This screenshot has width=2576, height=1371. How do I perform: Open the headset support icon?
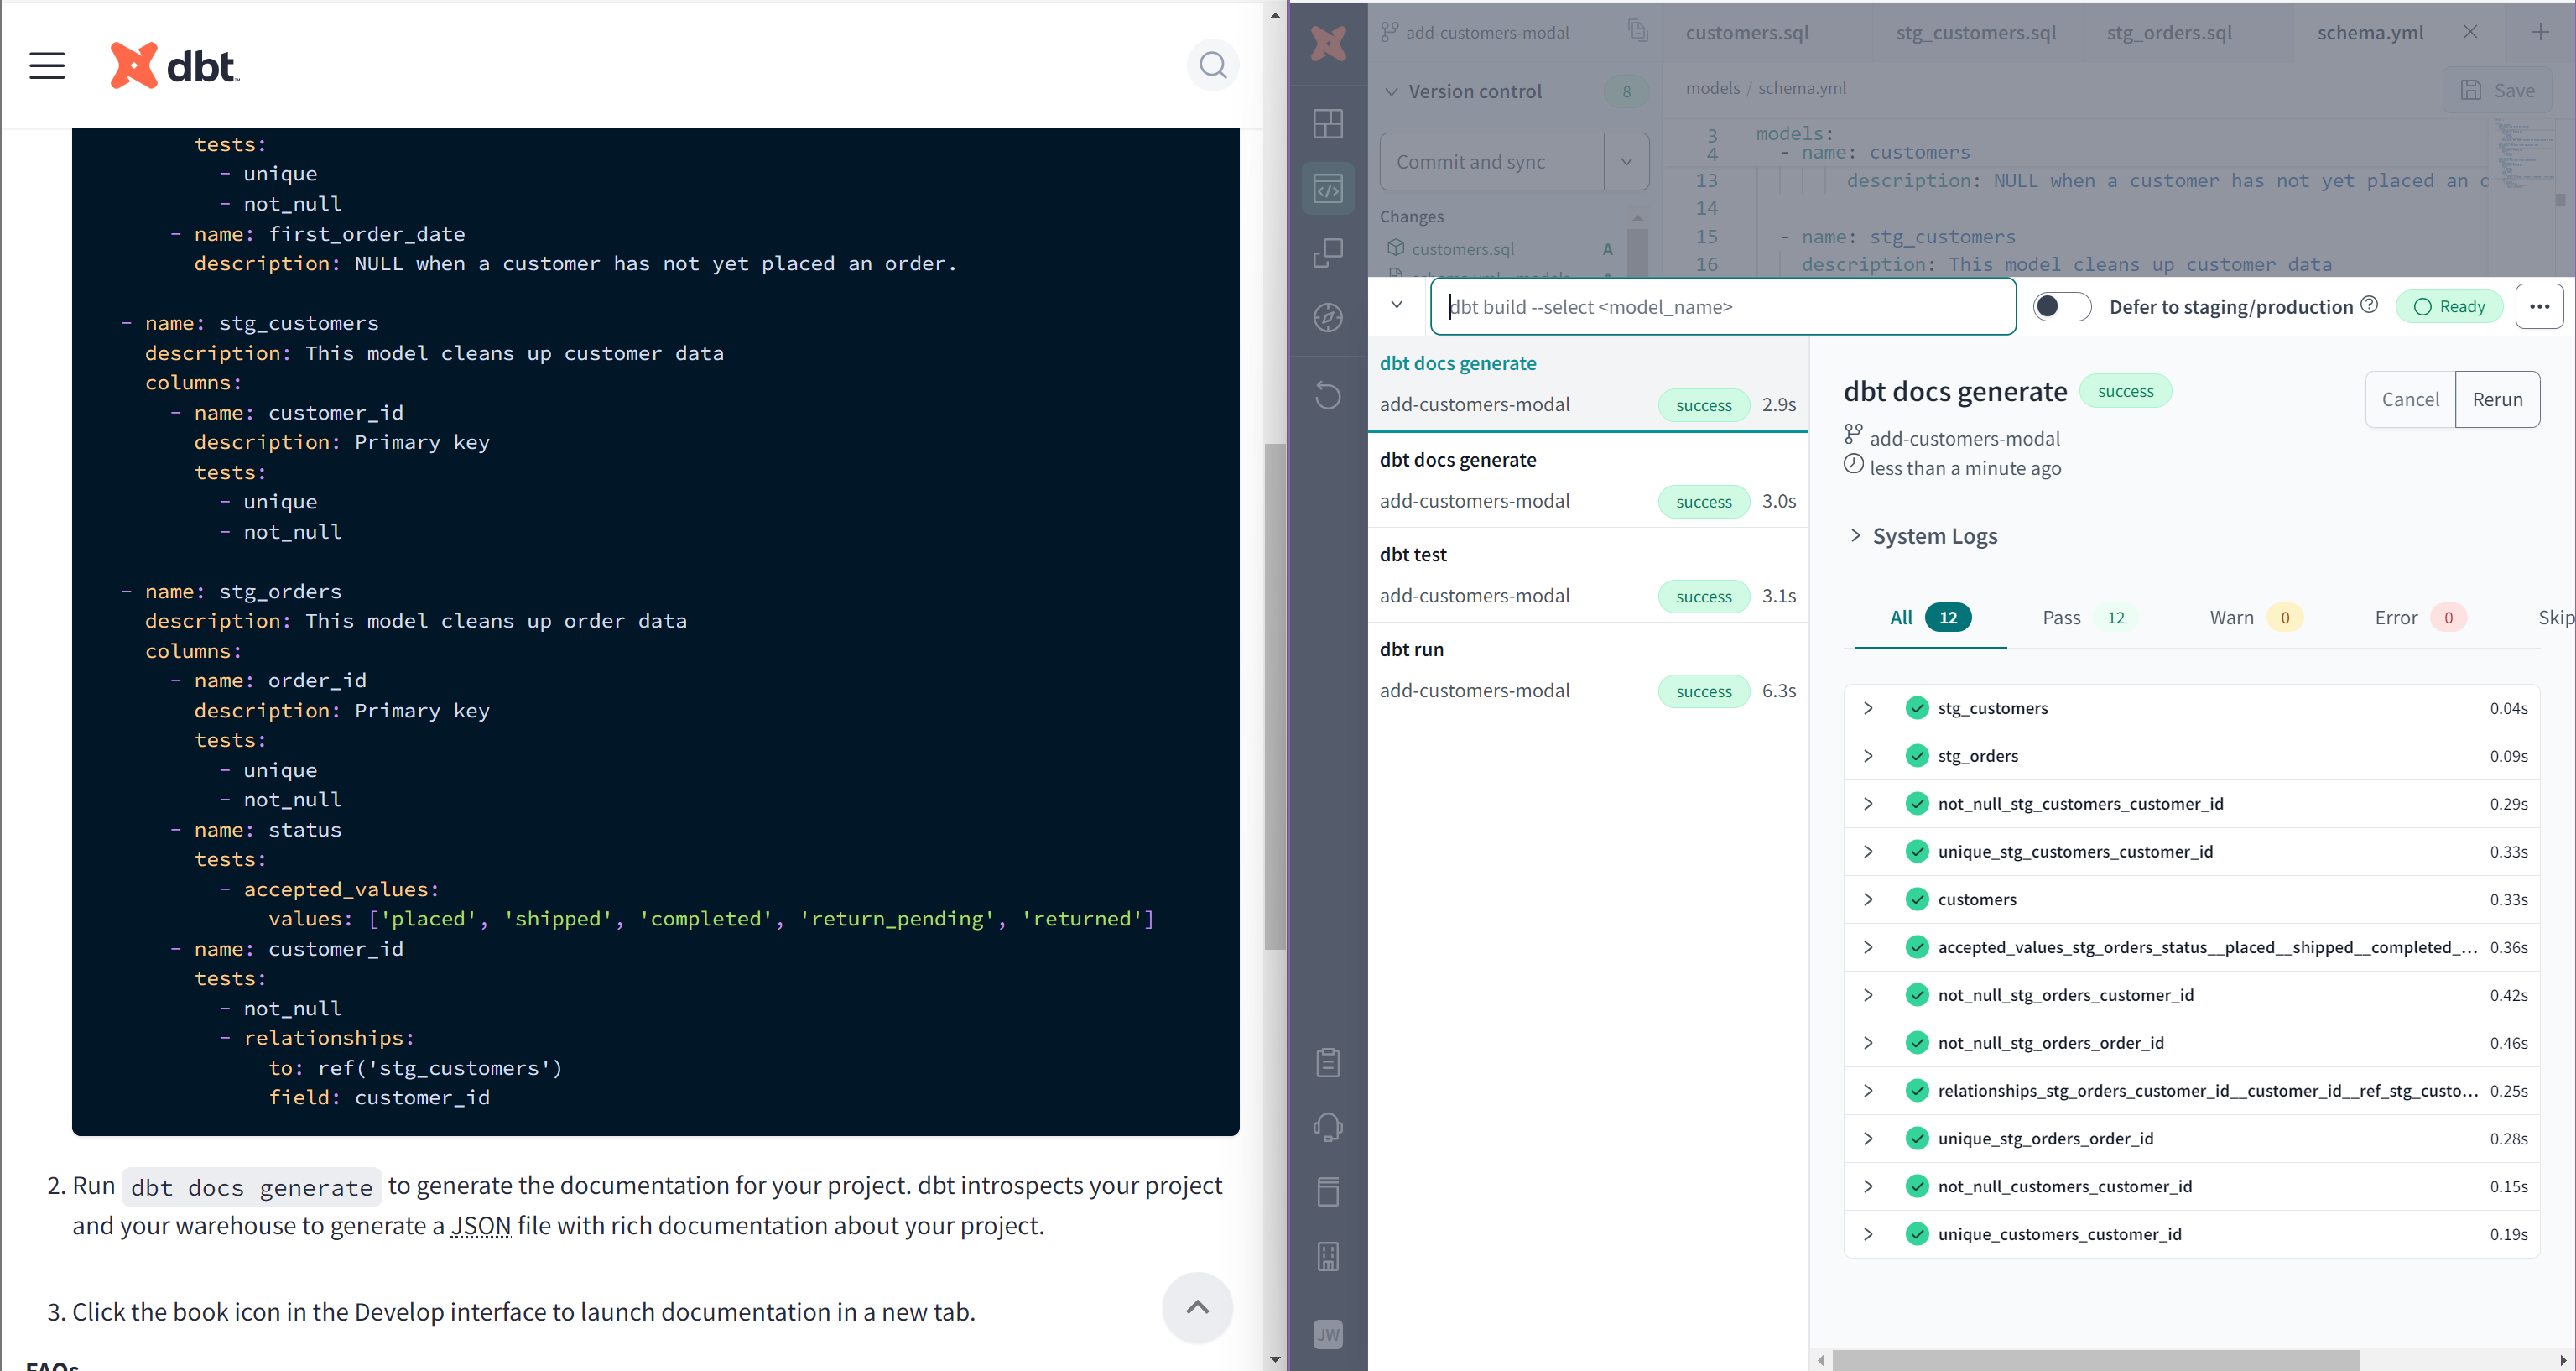click(1328, 1127)
